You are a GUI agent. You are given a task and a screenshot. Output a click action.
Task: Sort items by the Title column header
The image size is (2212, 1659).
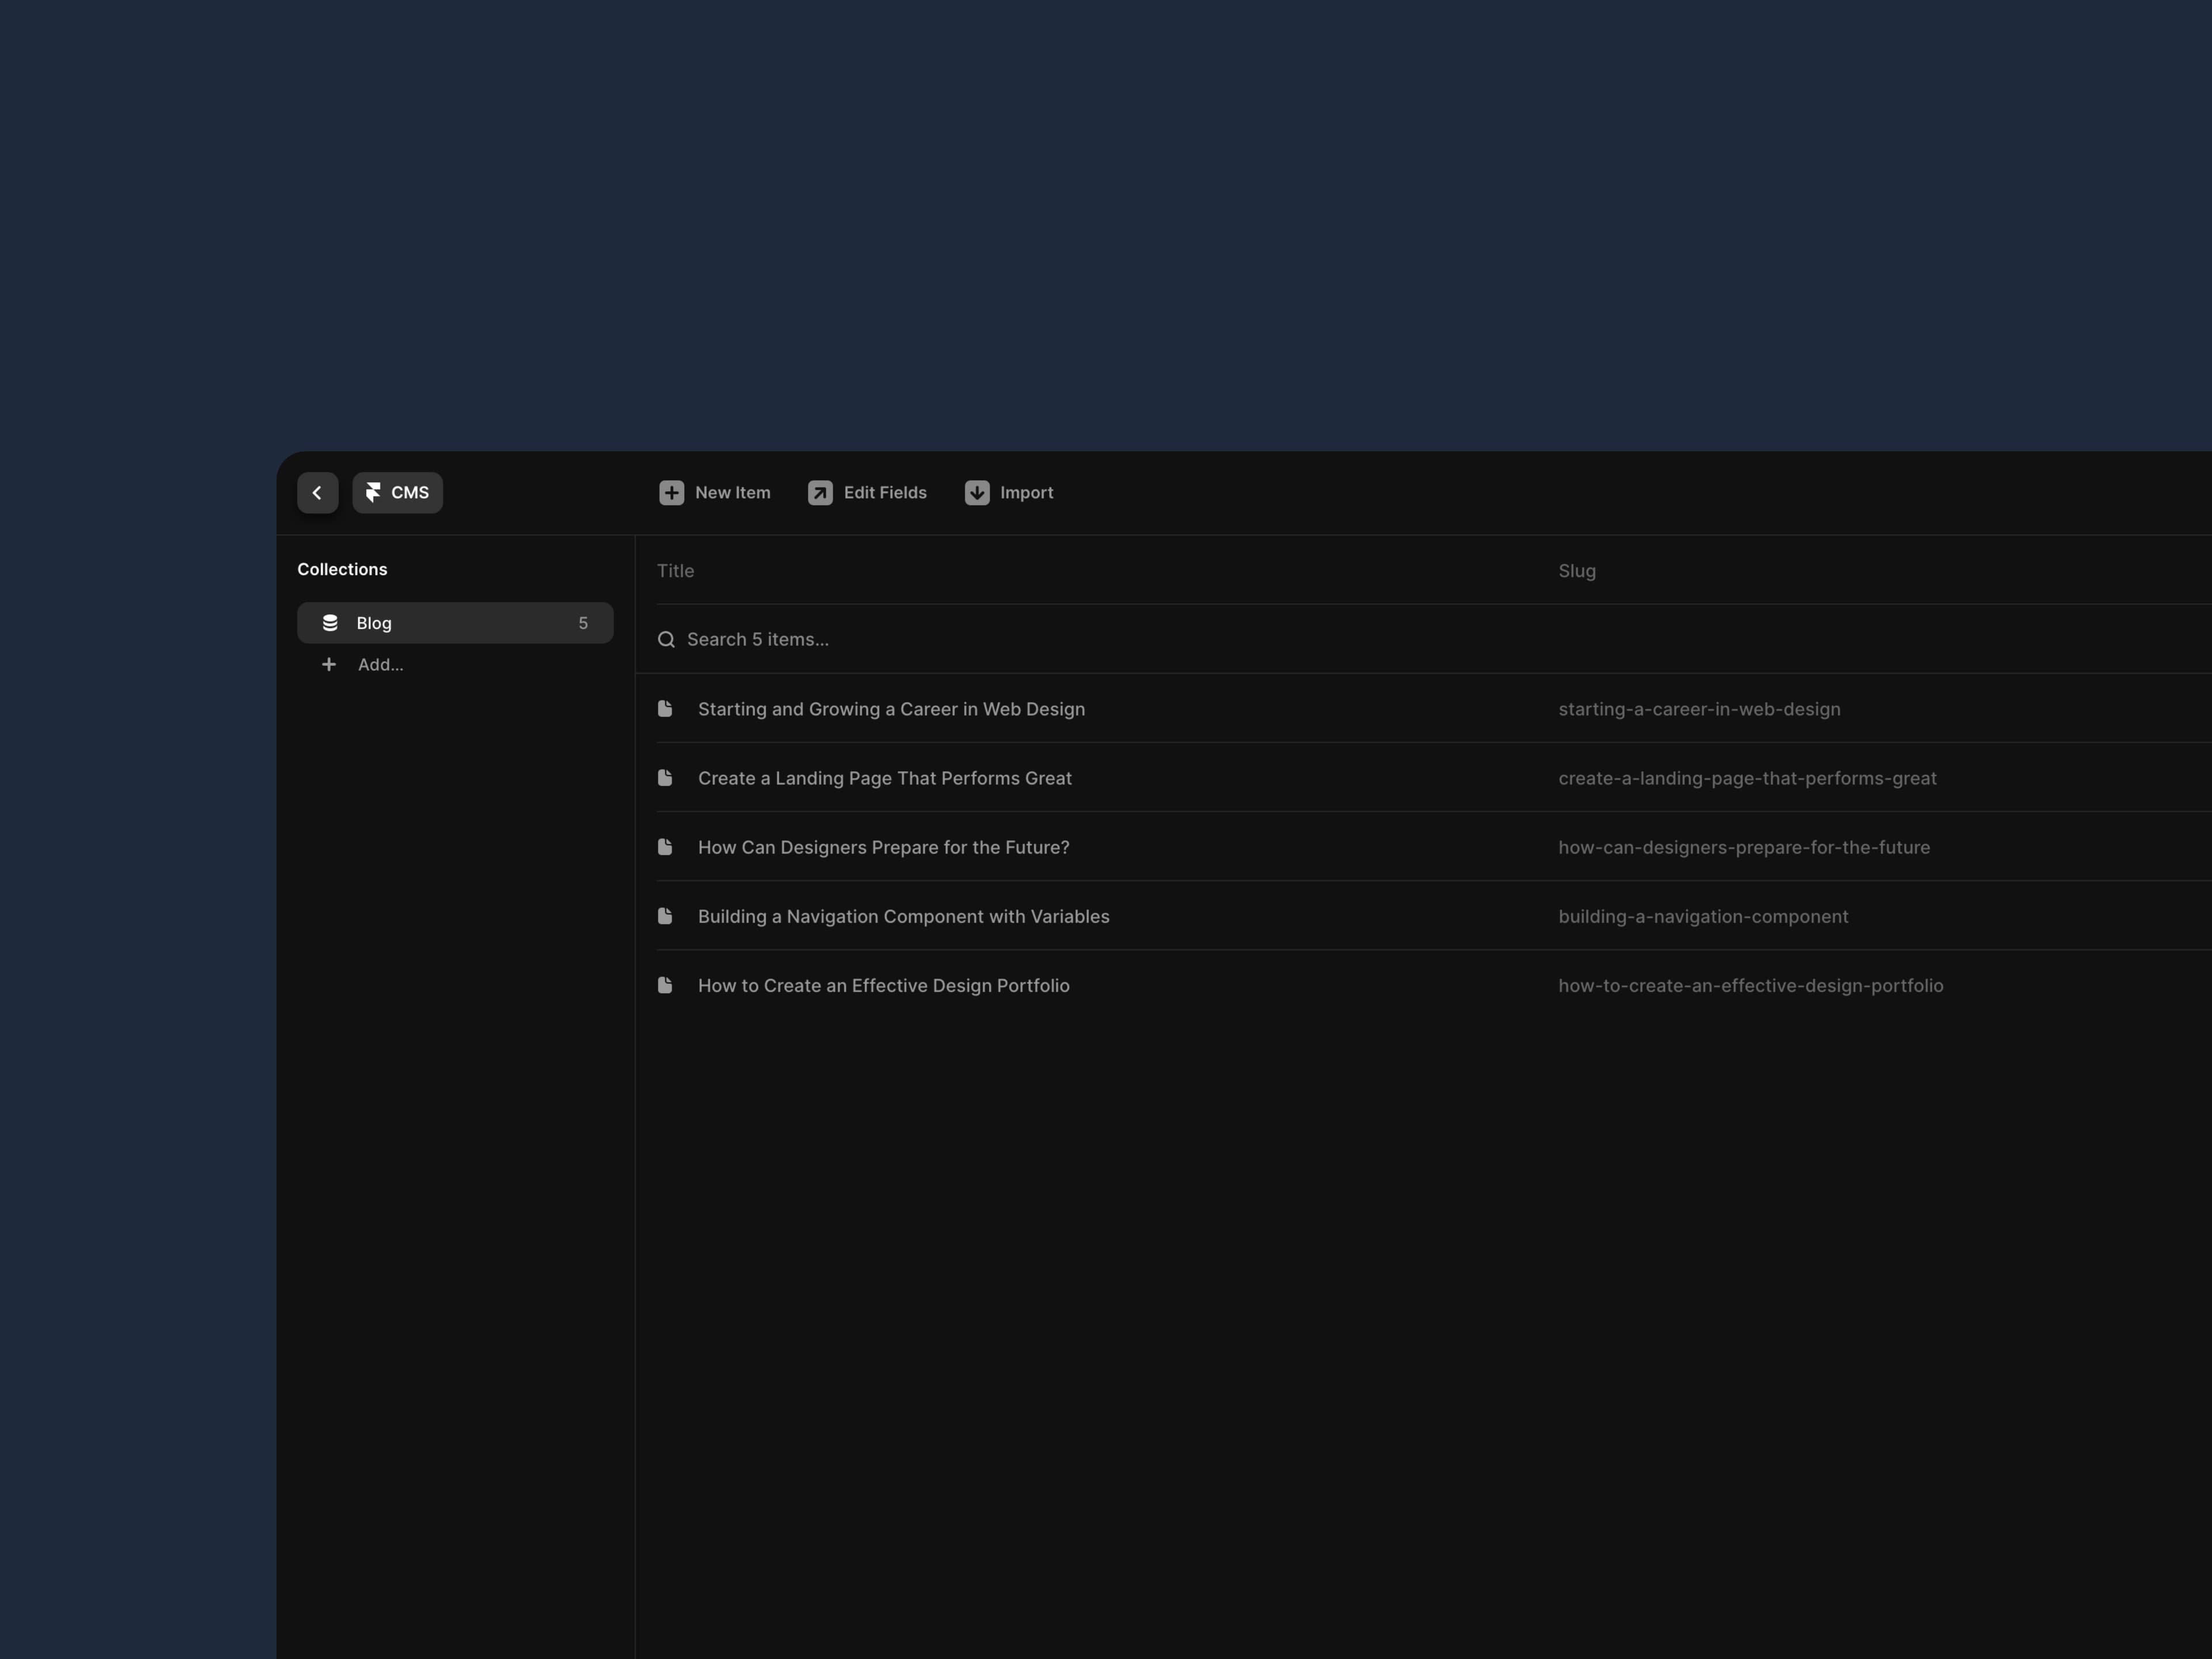tap(676, 570)
